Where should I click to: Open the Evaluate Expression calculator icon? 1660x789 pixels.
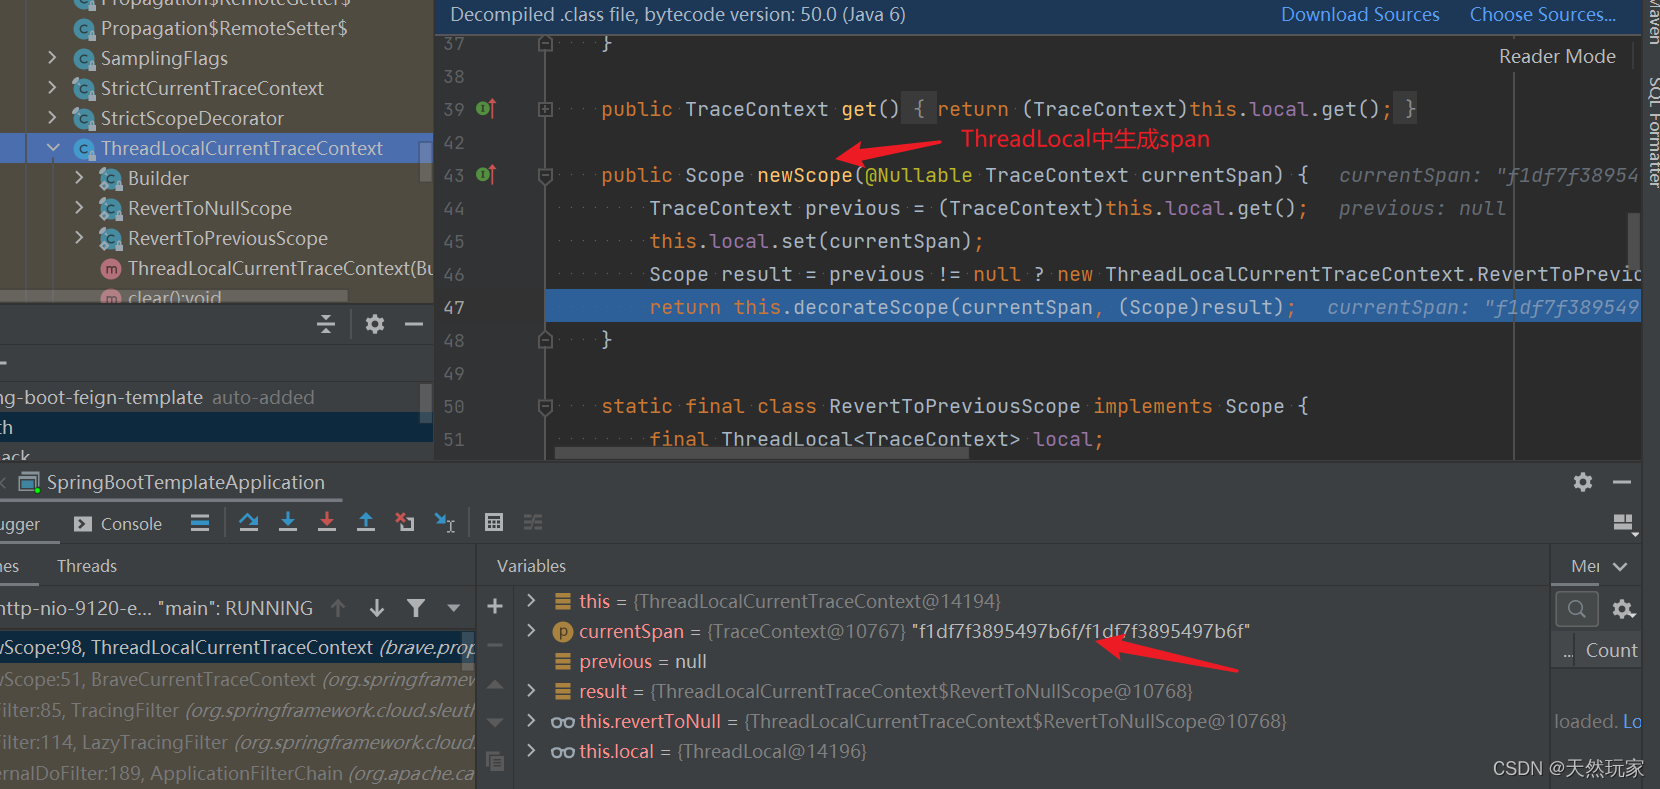tap(494, 522)
